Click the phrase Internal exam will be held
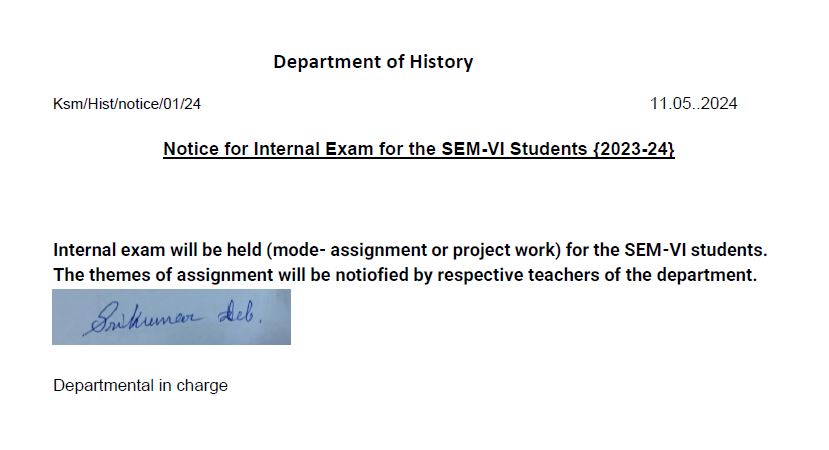Screen dimensions: 829x450 tap(158, 250)
